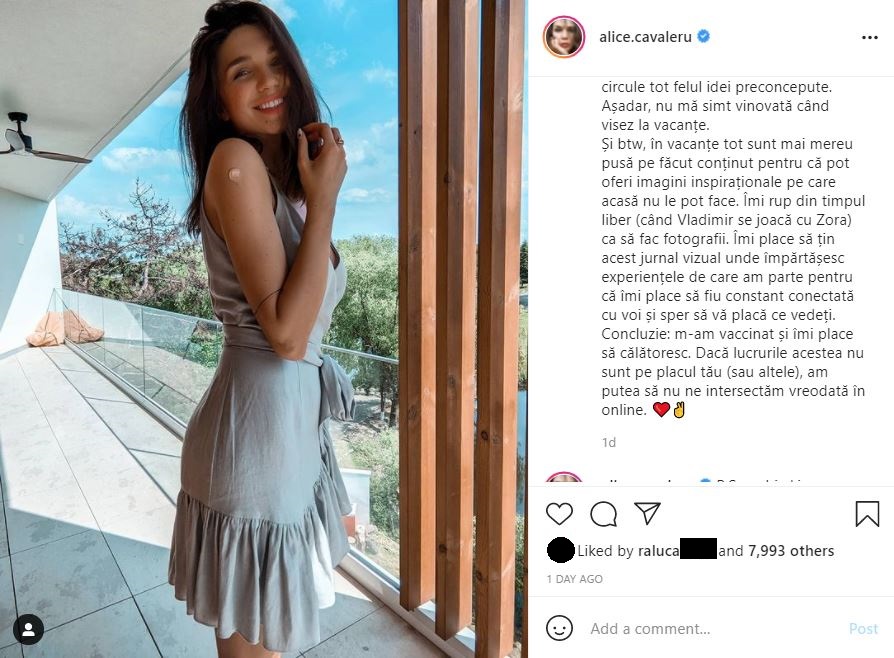Screen dimensions: 894x658
Task: Click the caption text beginning with Concluzie
Action: pos(733,372)
